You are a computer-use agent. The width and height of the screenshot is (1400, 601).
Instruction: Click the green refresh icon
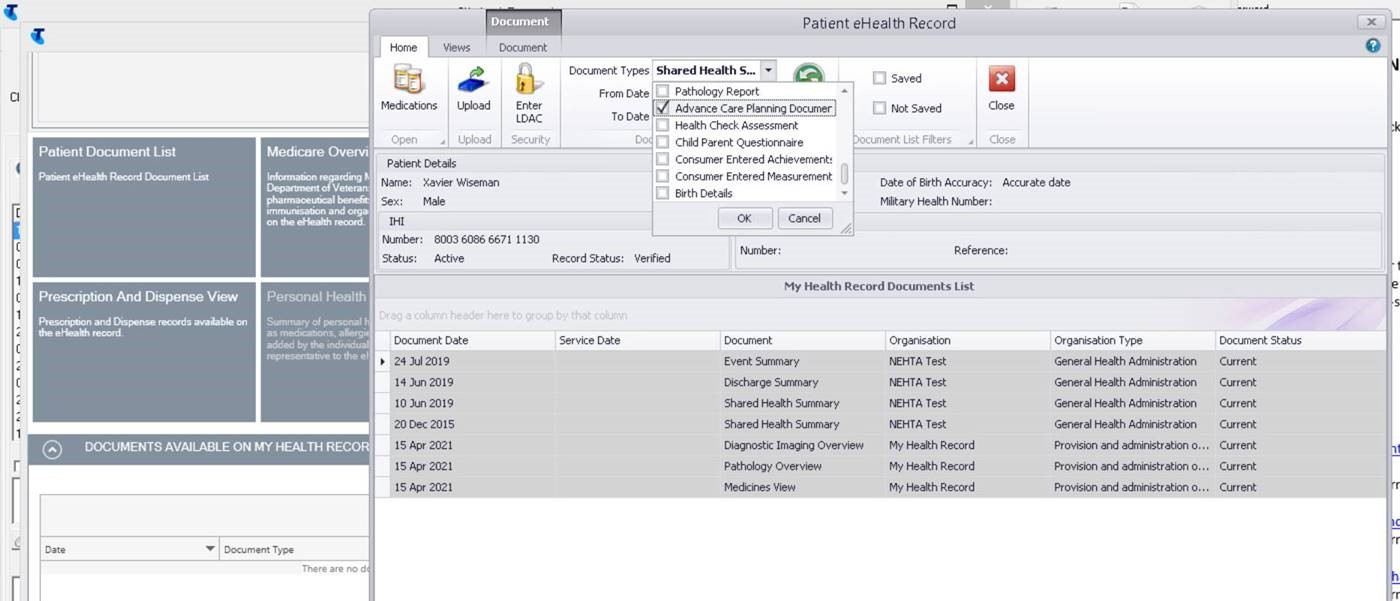click(808, 74)
